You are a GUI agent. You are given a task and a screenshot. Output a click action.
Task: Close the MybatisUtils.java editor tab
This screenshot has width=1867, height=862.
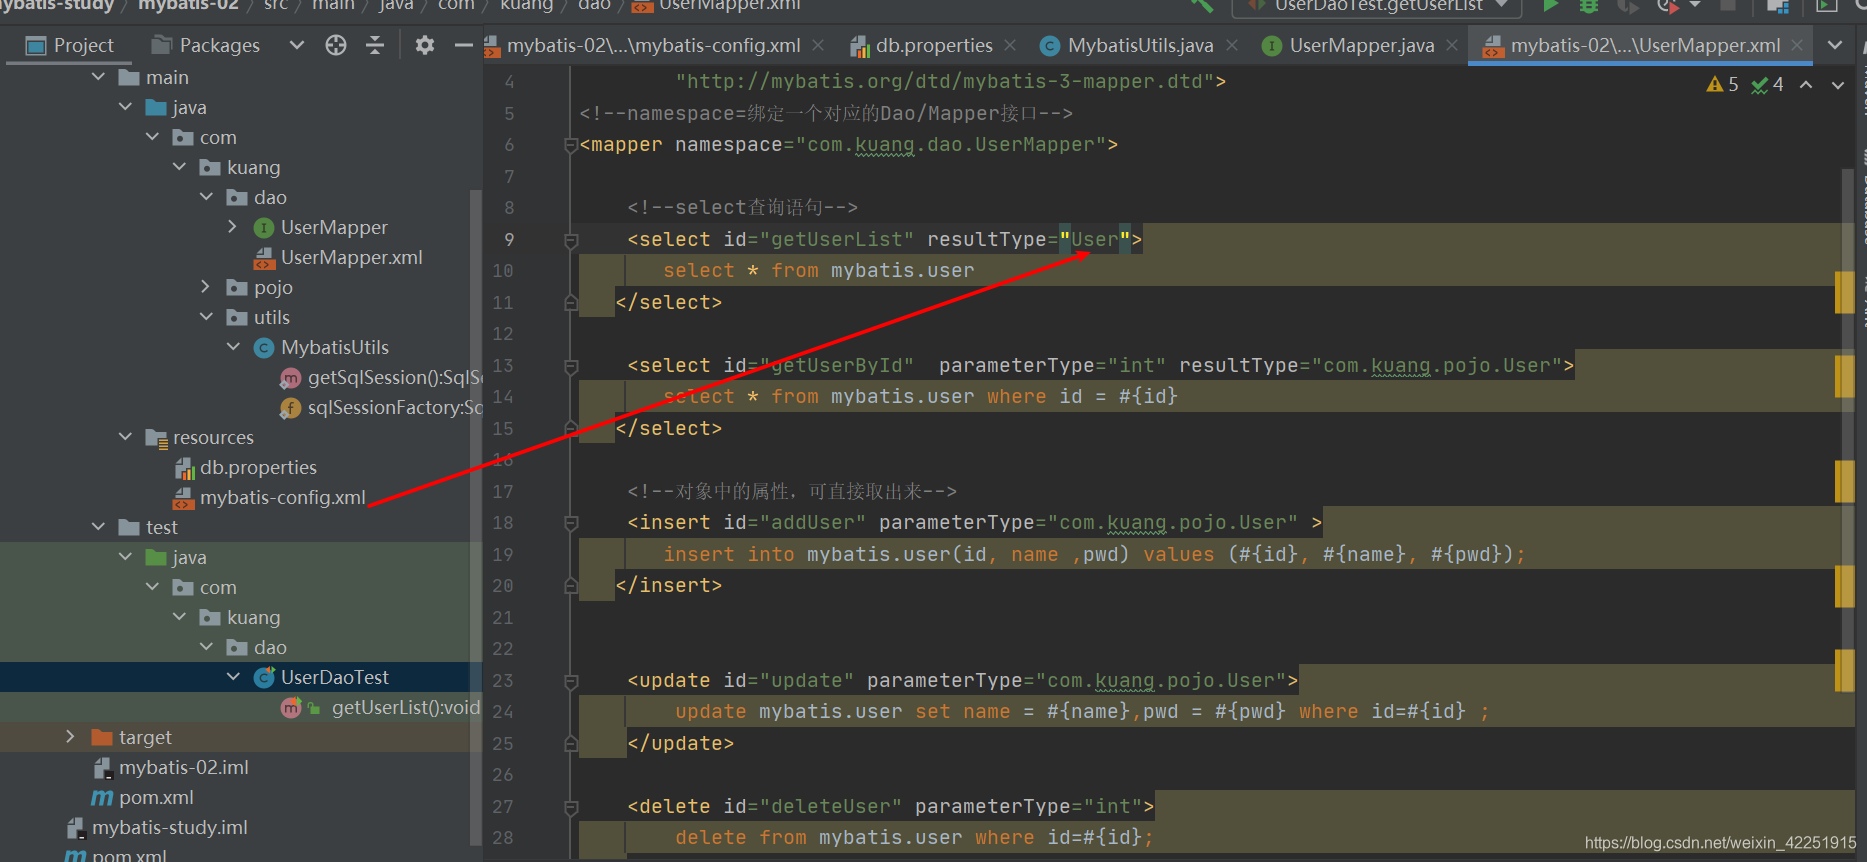coord(1232,45)
